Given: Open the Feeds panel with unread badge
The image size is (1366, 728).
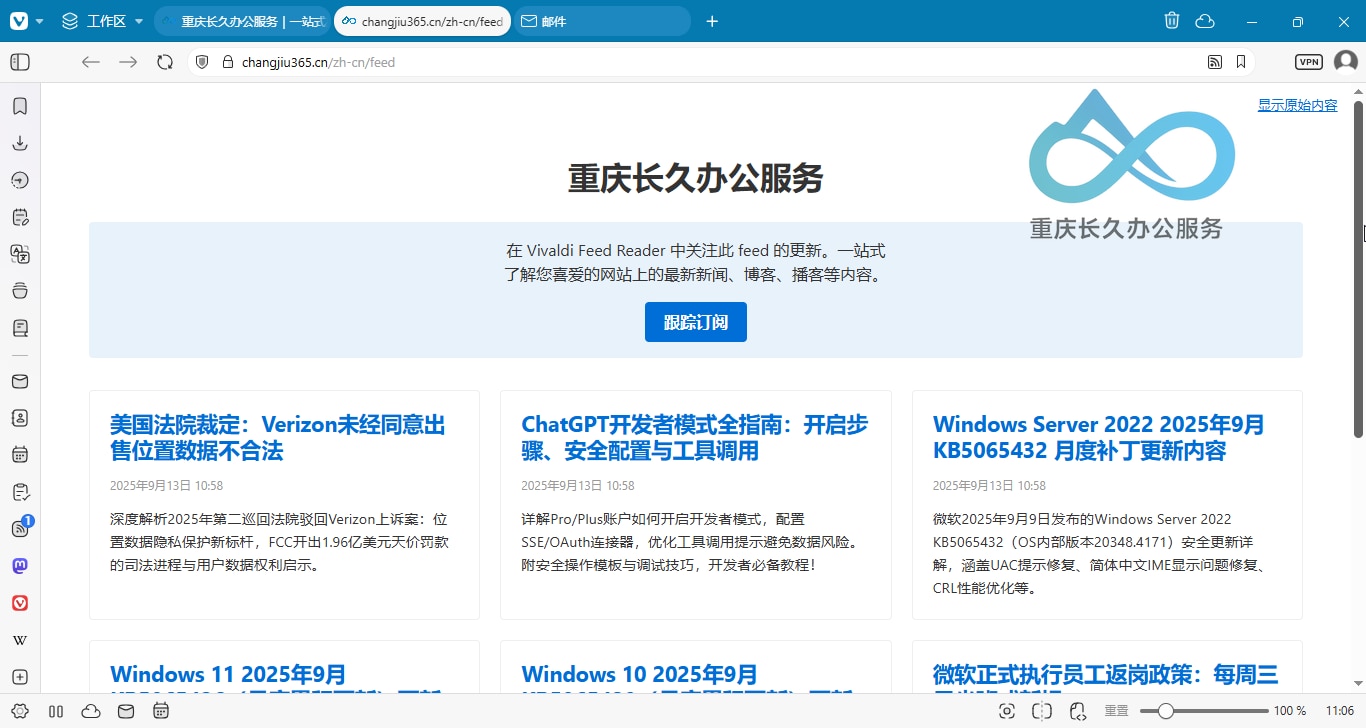Looking at the screenshot, I should point(19,528).
